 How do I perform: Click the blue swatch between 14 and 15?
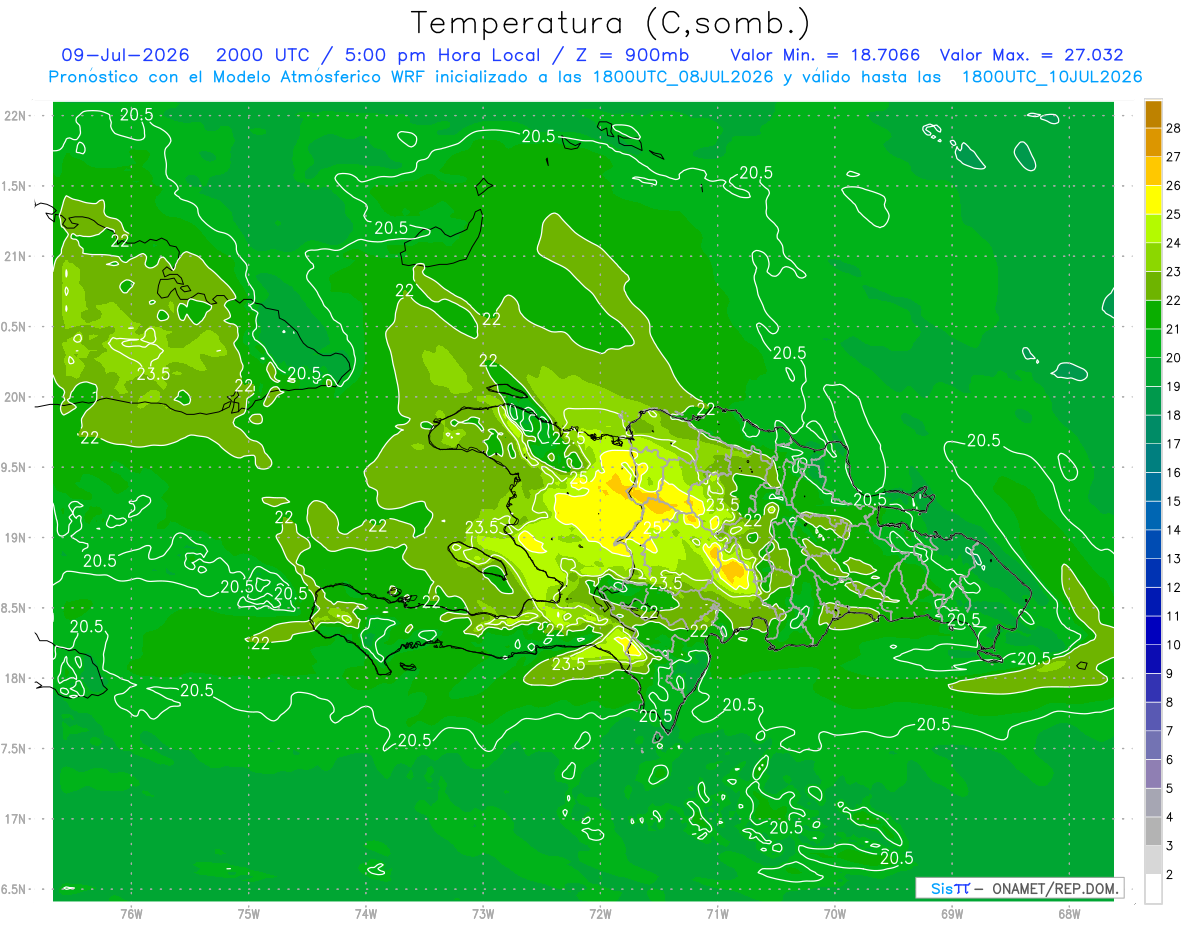click(1153, 516)
